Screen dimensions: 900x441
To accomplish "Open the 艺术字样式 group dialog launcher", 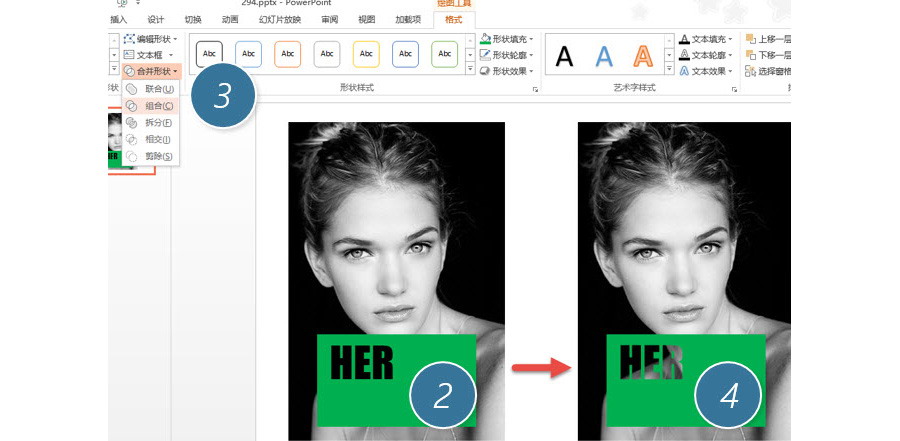I will click(734, 90).
